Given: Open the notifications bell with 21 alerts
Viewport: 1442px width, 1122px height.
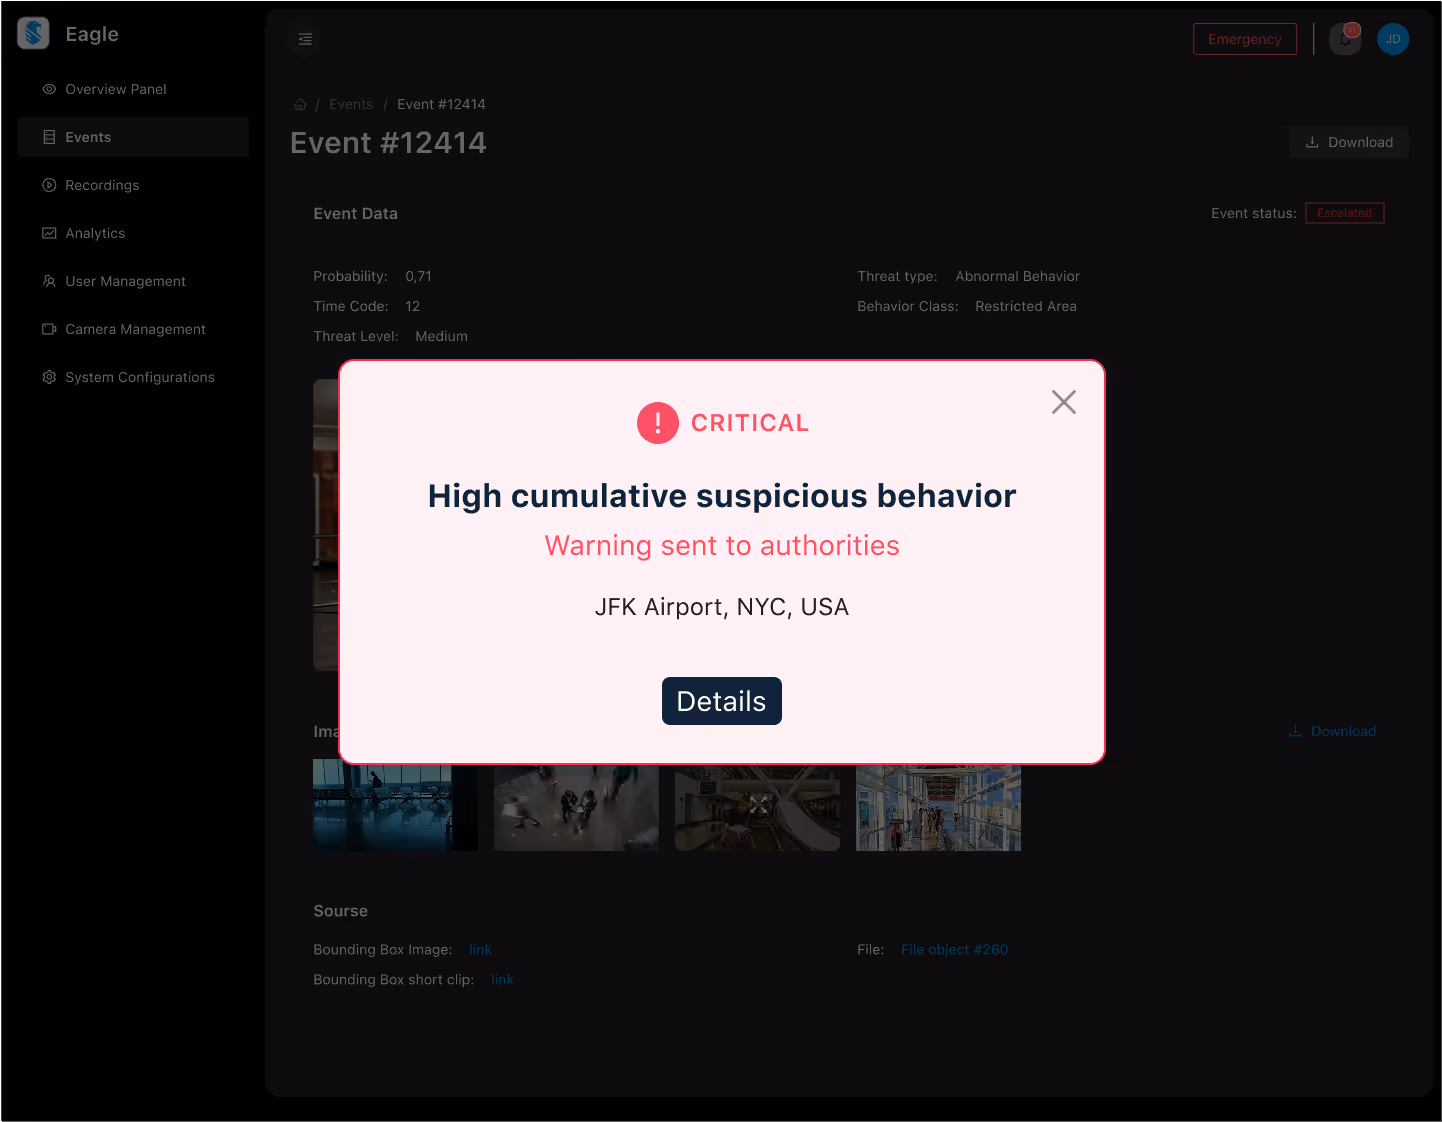Looking at the screenshot, I should [x=1344, y=38].
